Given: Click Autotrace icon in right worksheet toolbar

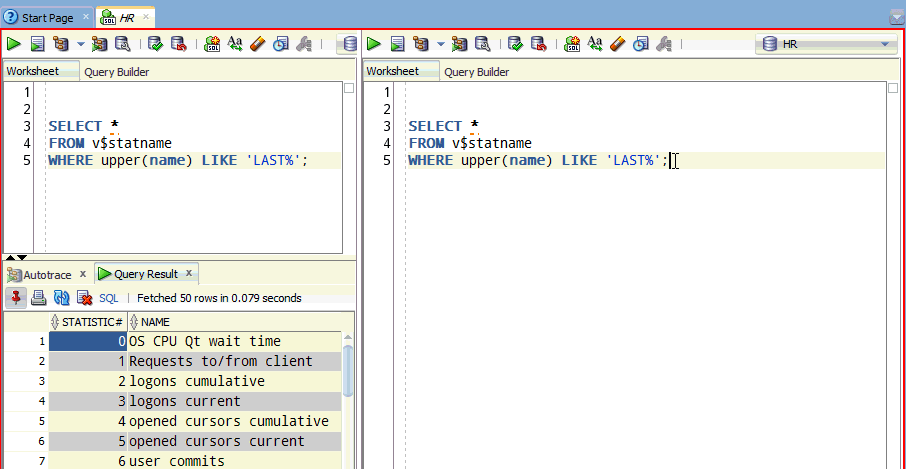Looking at the screenshot, I should point(459,43).
